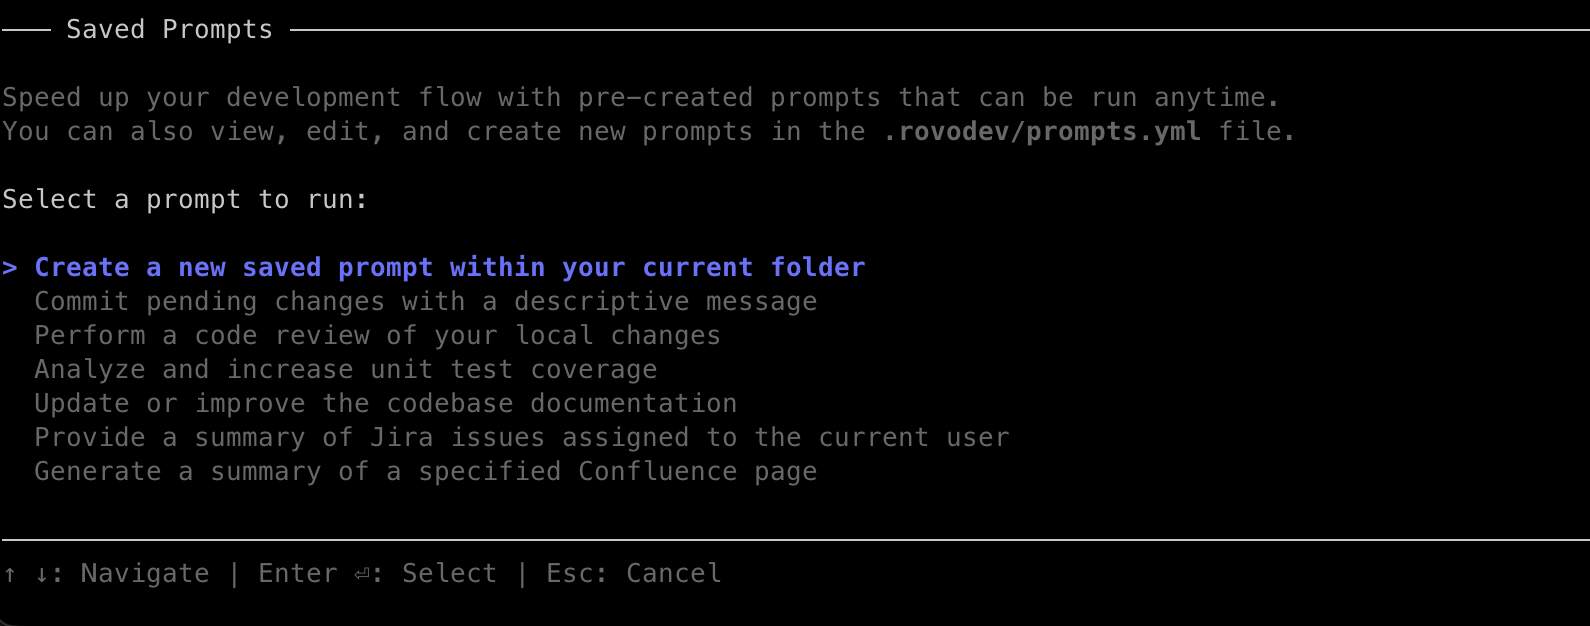
Task: Click the Enter return key symbol
Action: (x=362, y=574)
